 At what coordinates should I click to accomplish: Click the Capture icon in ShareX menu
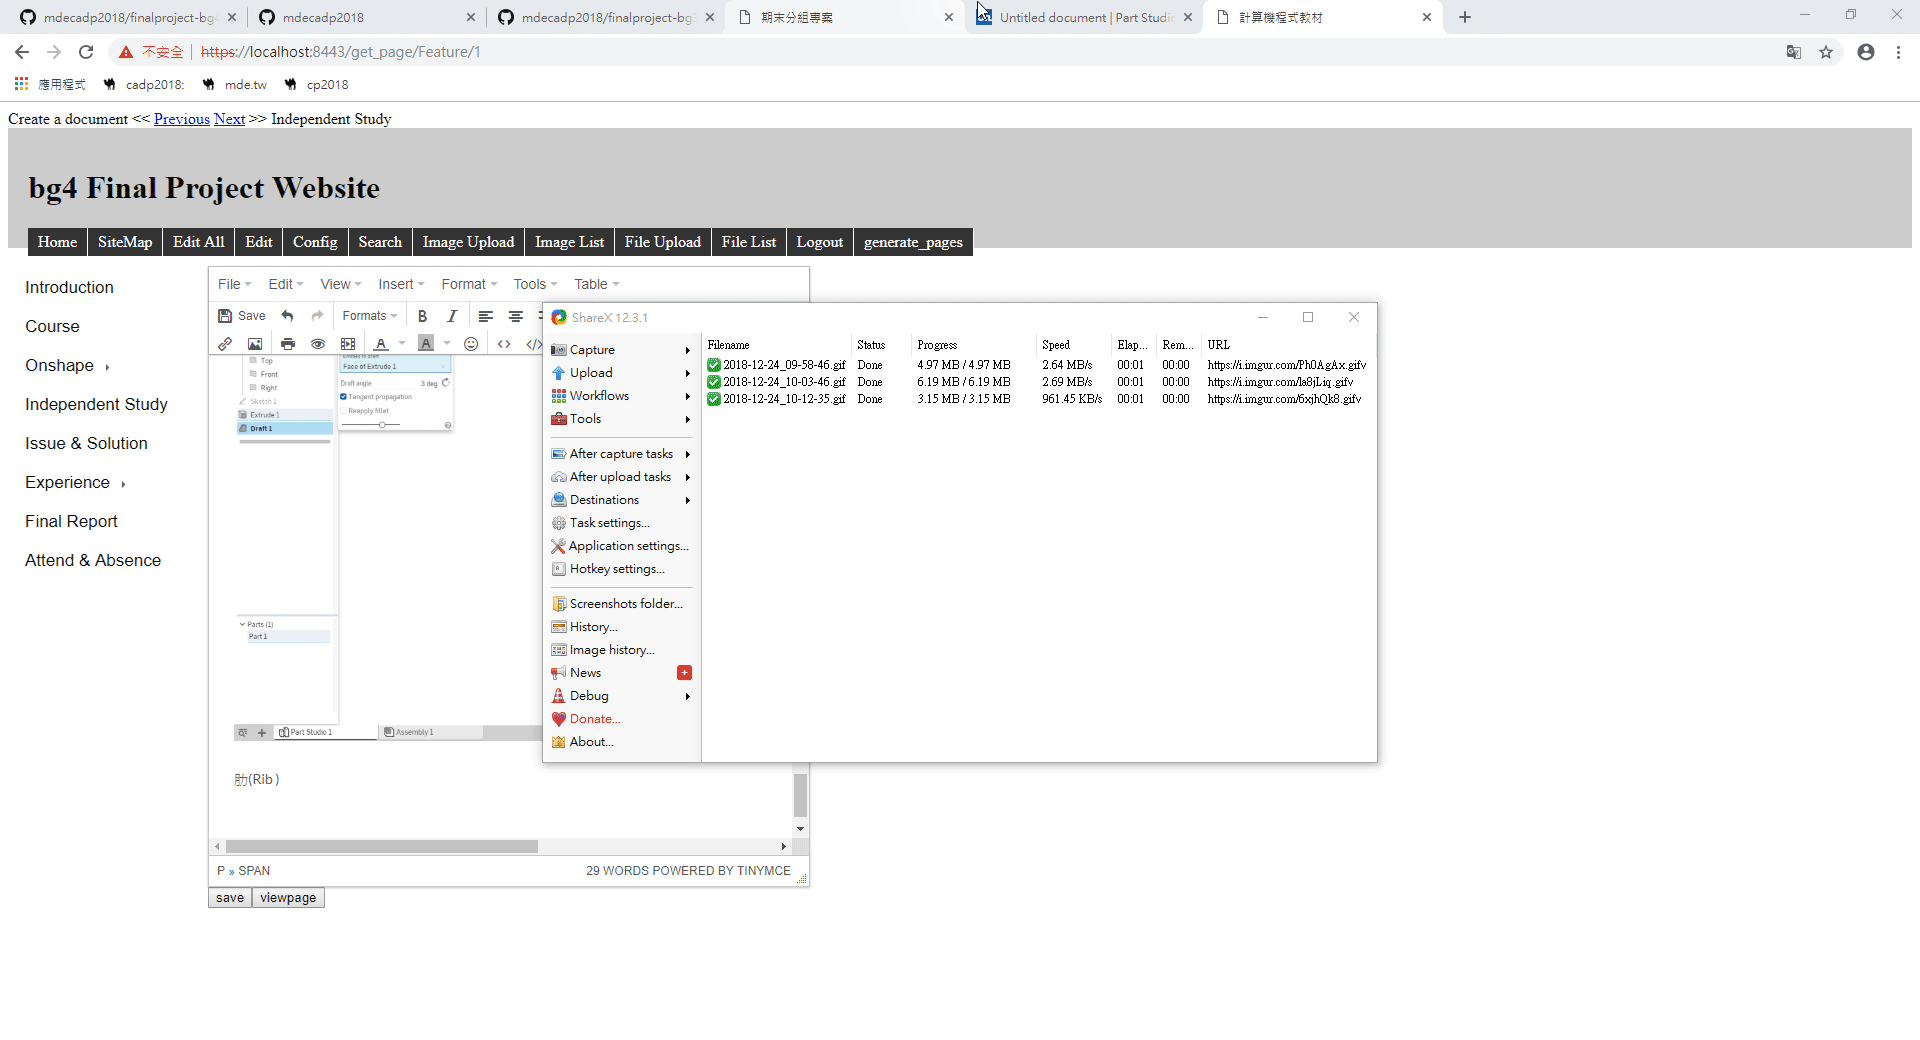tap(559, 350)
